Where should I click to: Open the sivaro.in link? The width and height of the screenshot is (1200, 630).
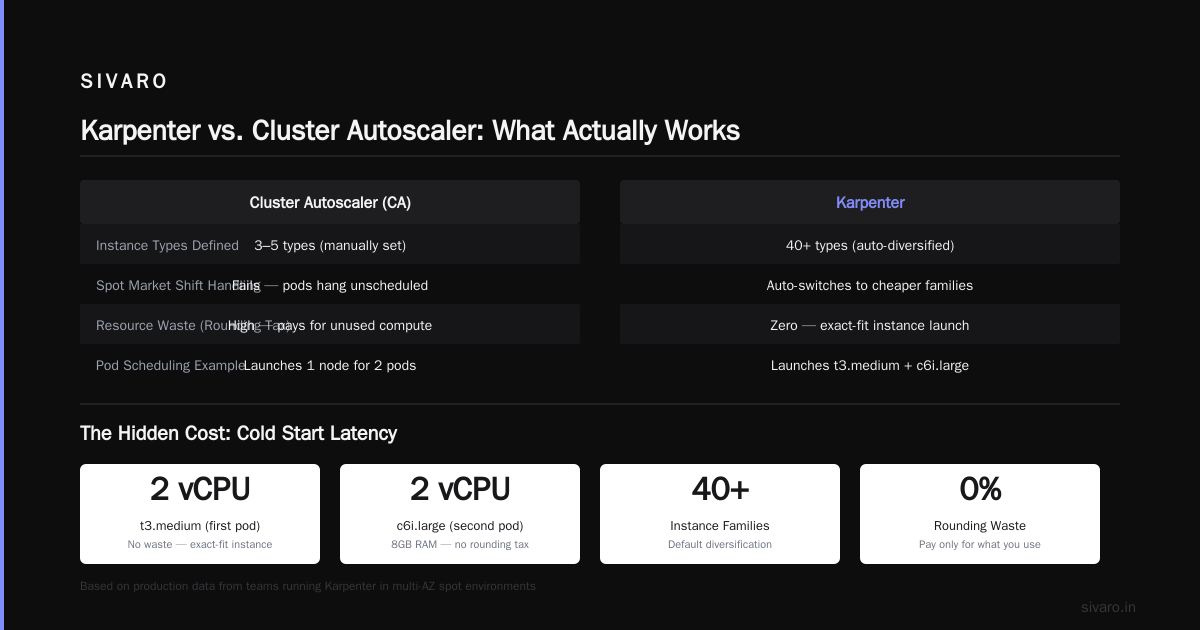pos(1108,607)
